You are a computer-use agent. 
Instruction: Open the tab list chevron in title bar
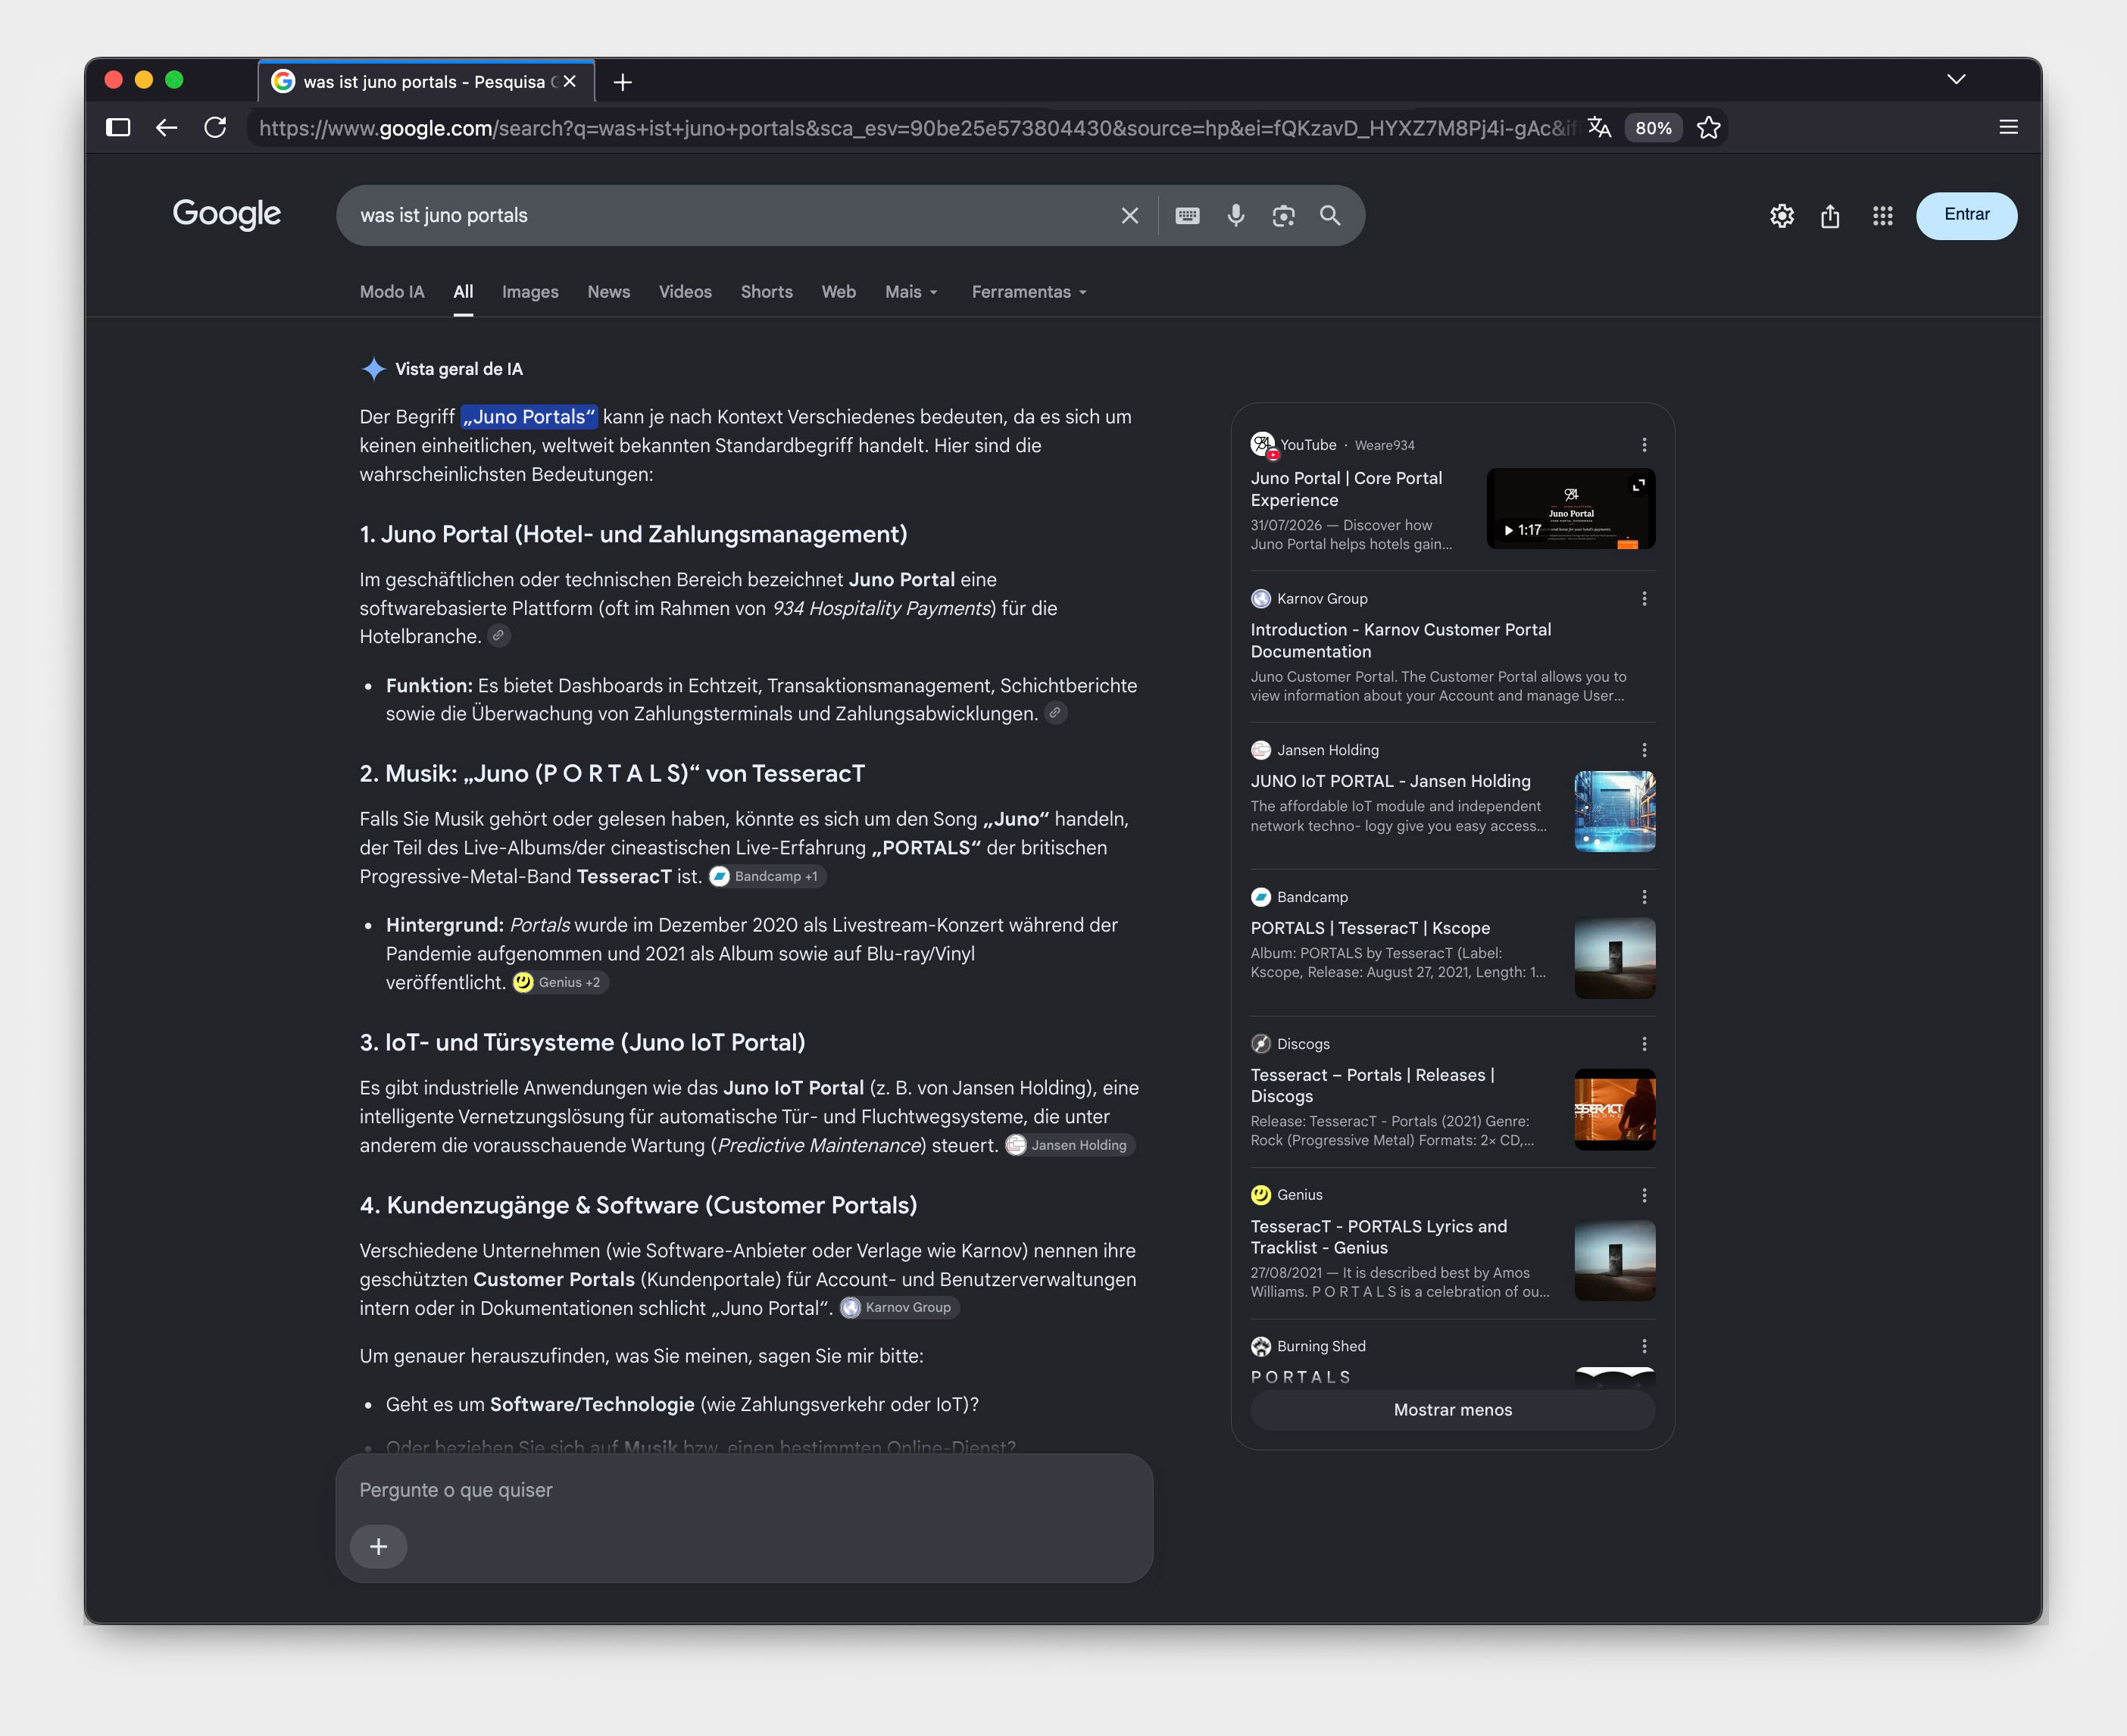click(x=1956, y=80)
